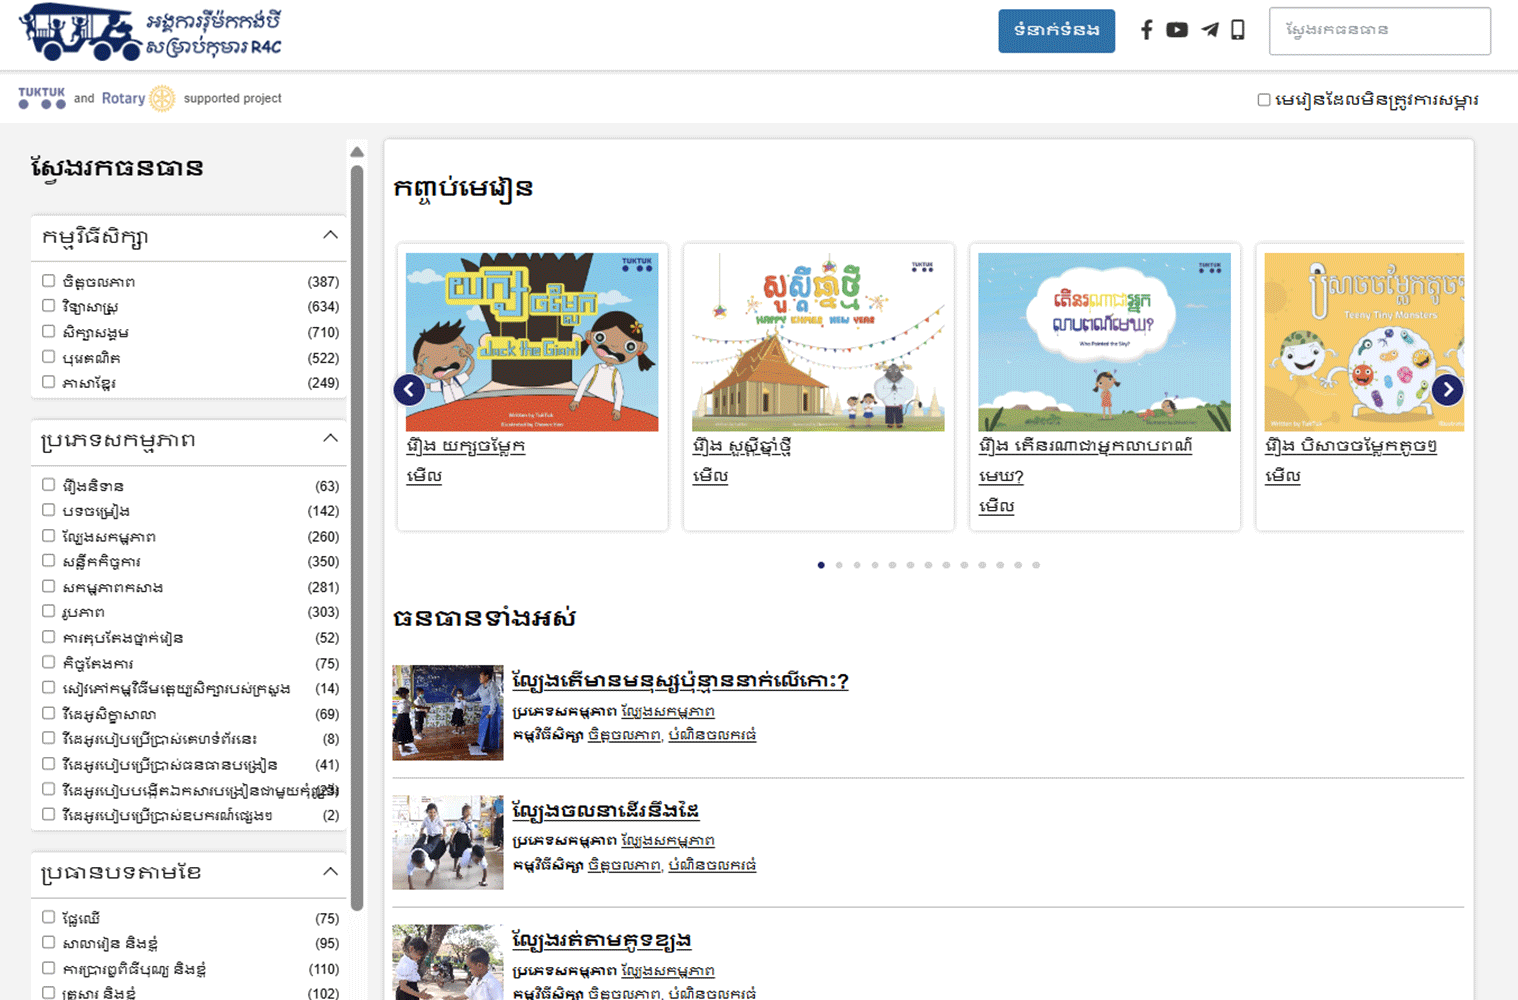Select the last carousel pagination dot

point(1036,565)
